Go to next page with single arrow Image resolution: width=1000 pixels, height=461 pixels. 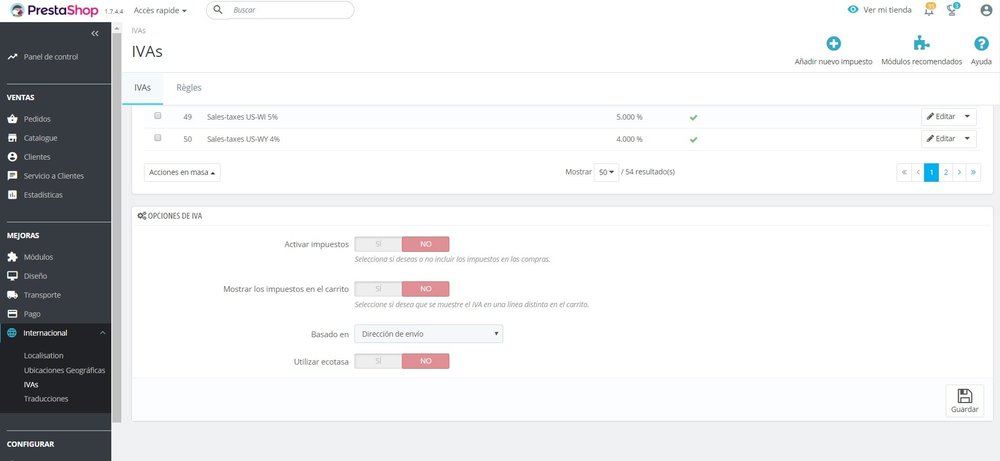coord(959,173)
